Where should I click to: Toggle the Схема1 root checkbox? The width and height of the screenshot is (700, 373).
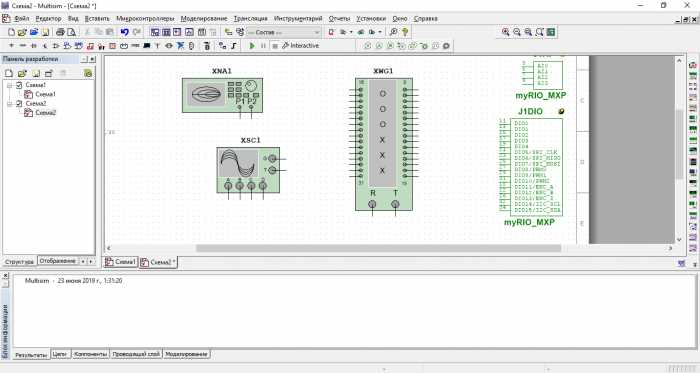point(19,85)
